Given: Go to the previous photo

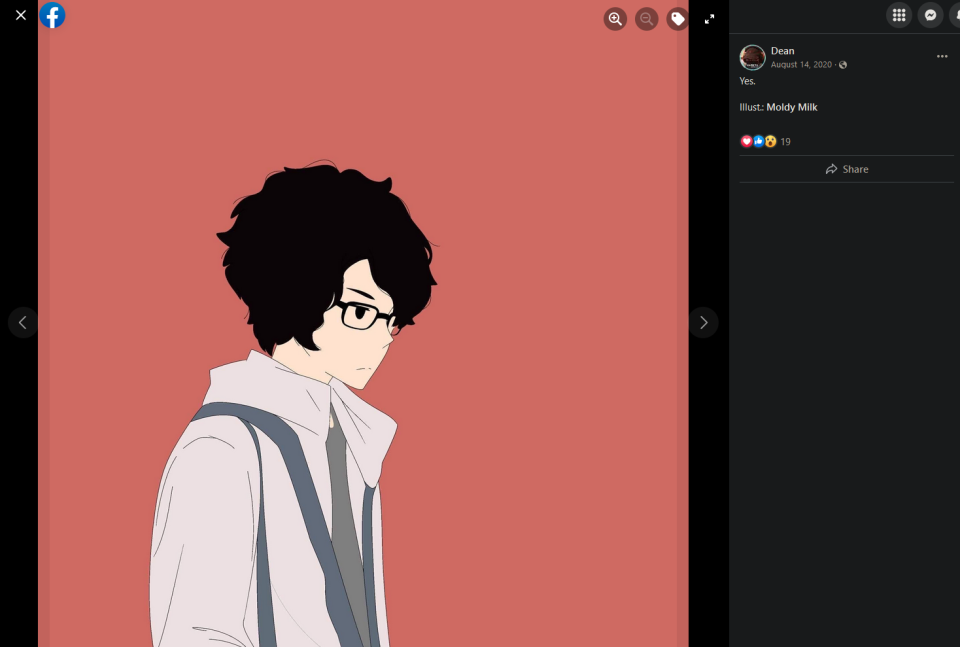Looking at the screenshot, I should [x=23, y=323].
